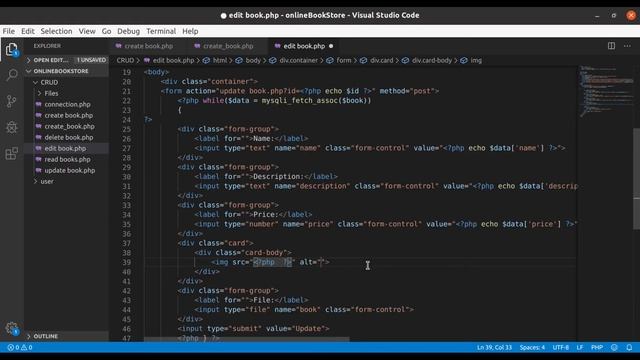This screenshot has height=360, width=640.
Task: Change indentation via Spaces: 4
Action: (532, 348)
